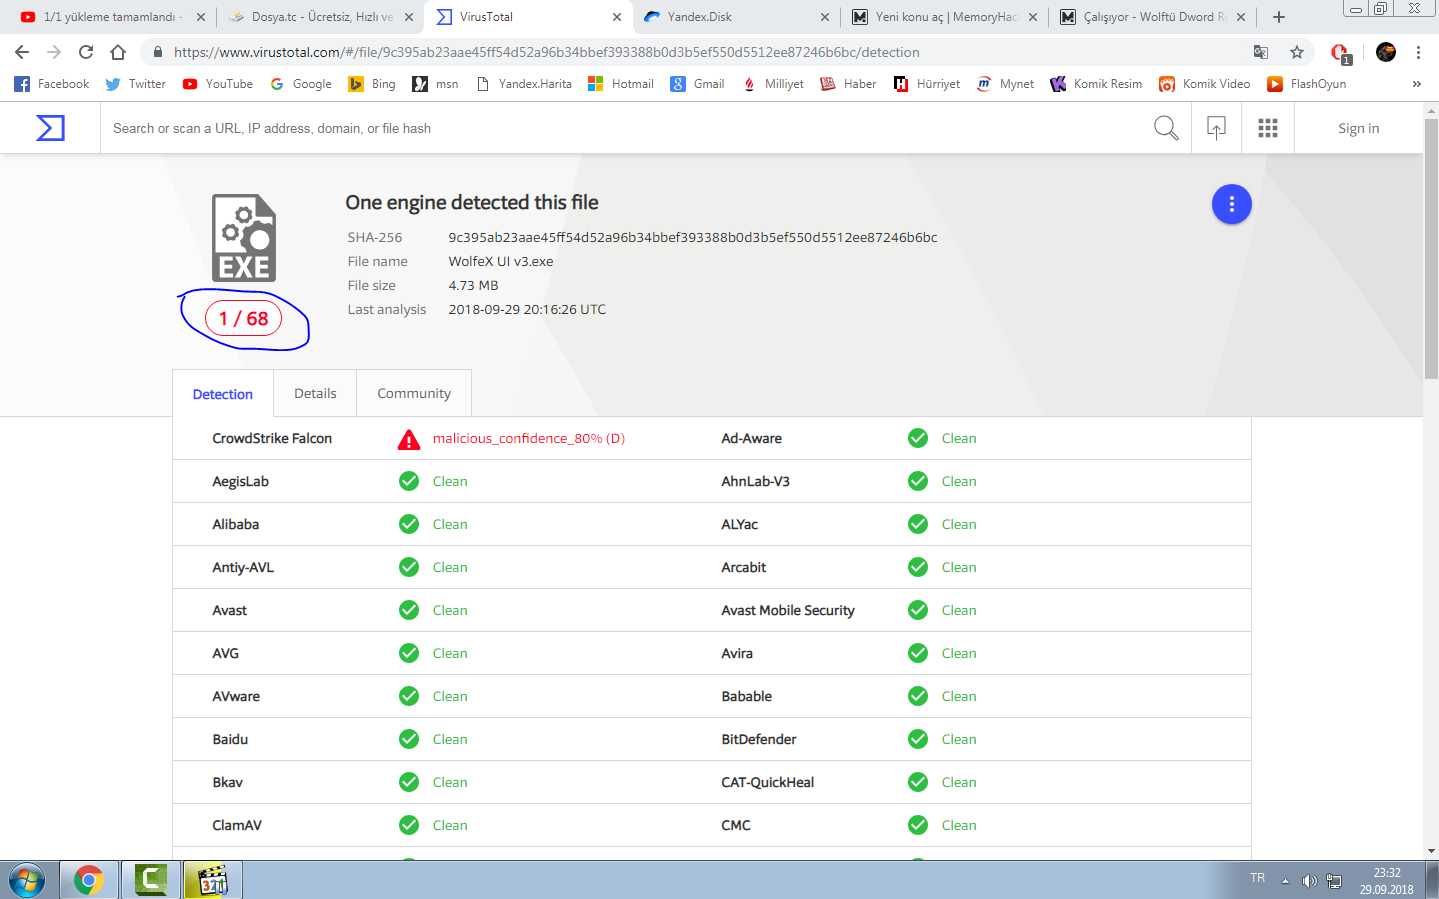Click the 1 / 68 detection ratio badge
This screenshot has height=899, width=1439.
click(244, 318)
